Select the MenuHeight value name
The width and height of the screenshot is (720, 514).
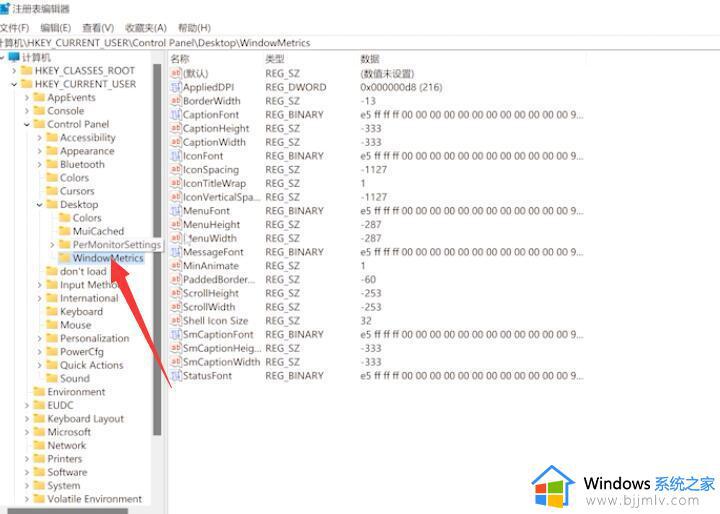click(211, 224)
